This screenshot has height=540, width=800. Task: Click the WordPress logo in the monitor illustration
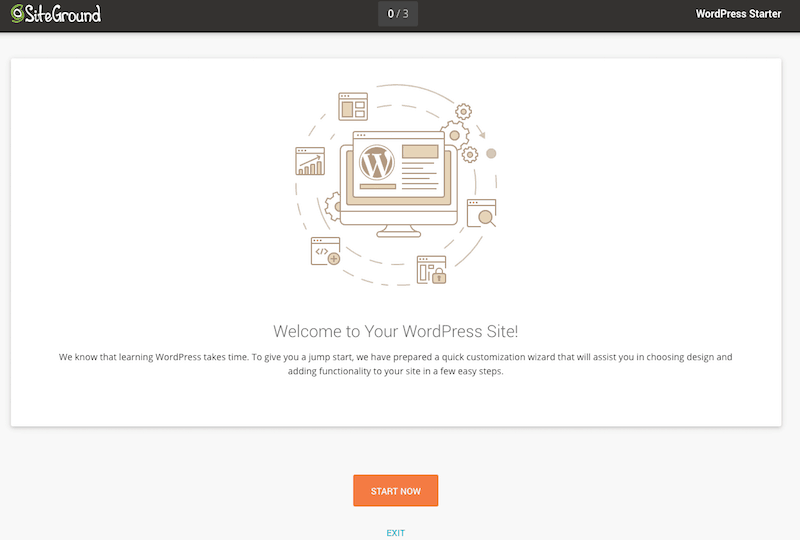pos(377,163)
